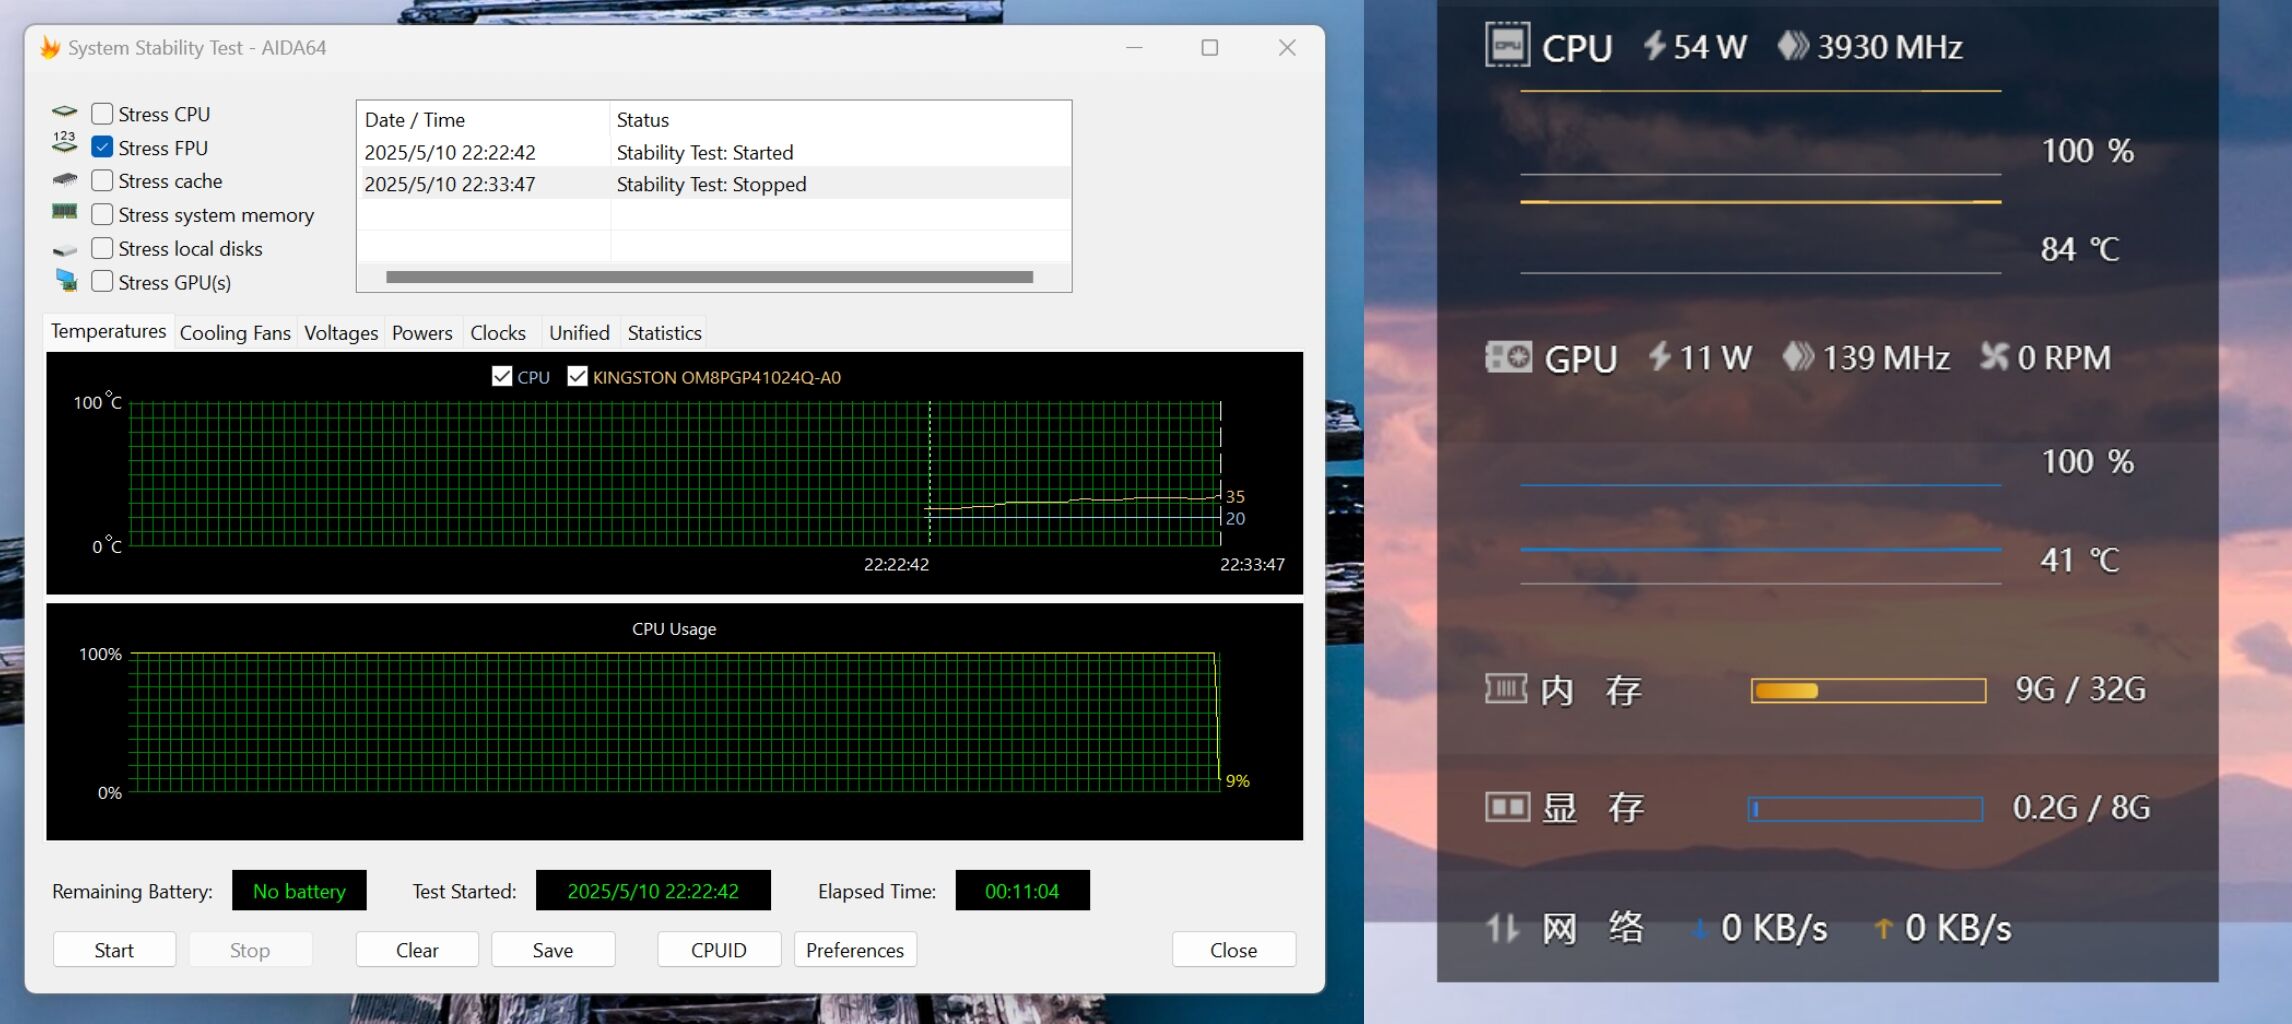Open CPUID panel button
This screenshot has width=2292, height=1024.
tap(719, 950)
